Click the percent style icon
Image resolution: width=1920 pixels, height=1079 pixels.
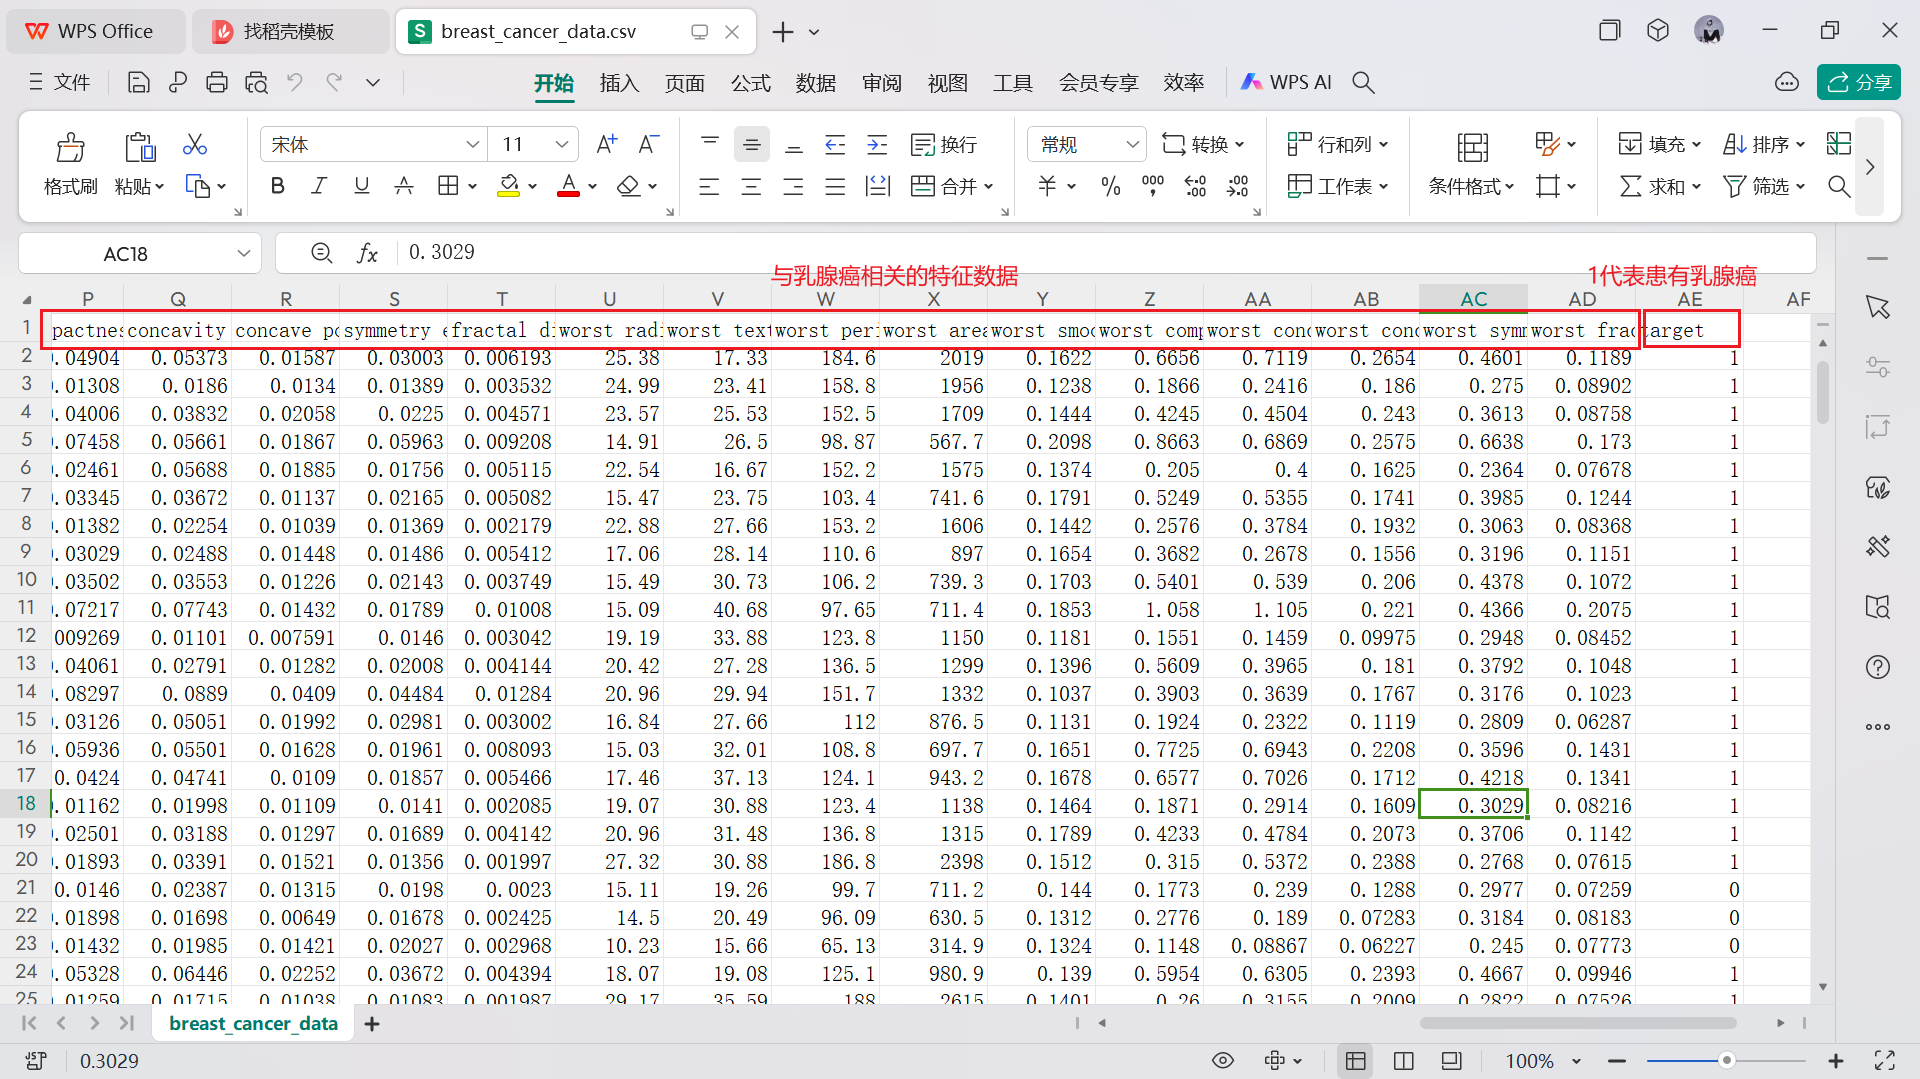click(1111, 186)
